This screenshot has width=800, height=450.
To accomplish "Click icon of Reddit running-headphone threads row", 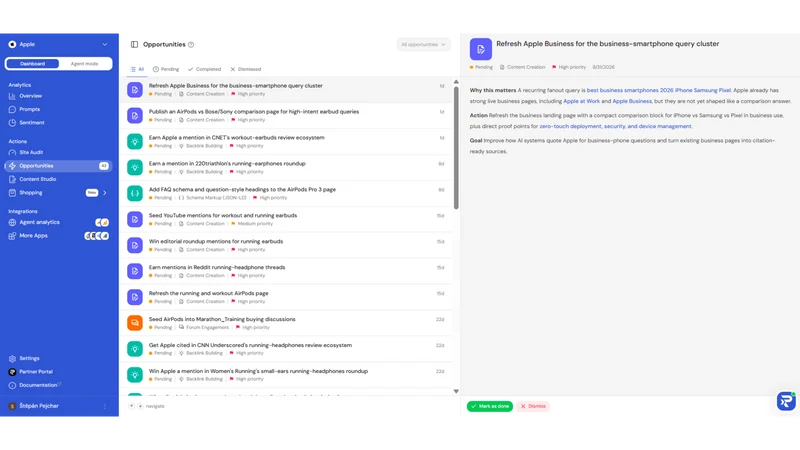I will click(135, 271).
